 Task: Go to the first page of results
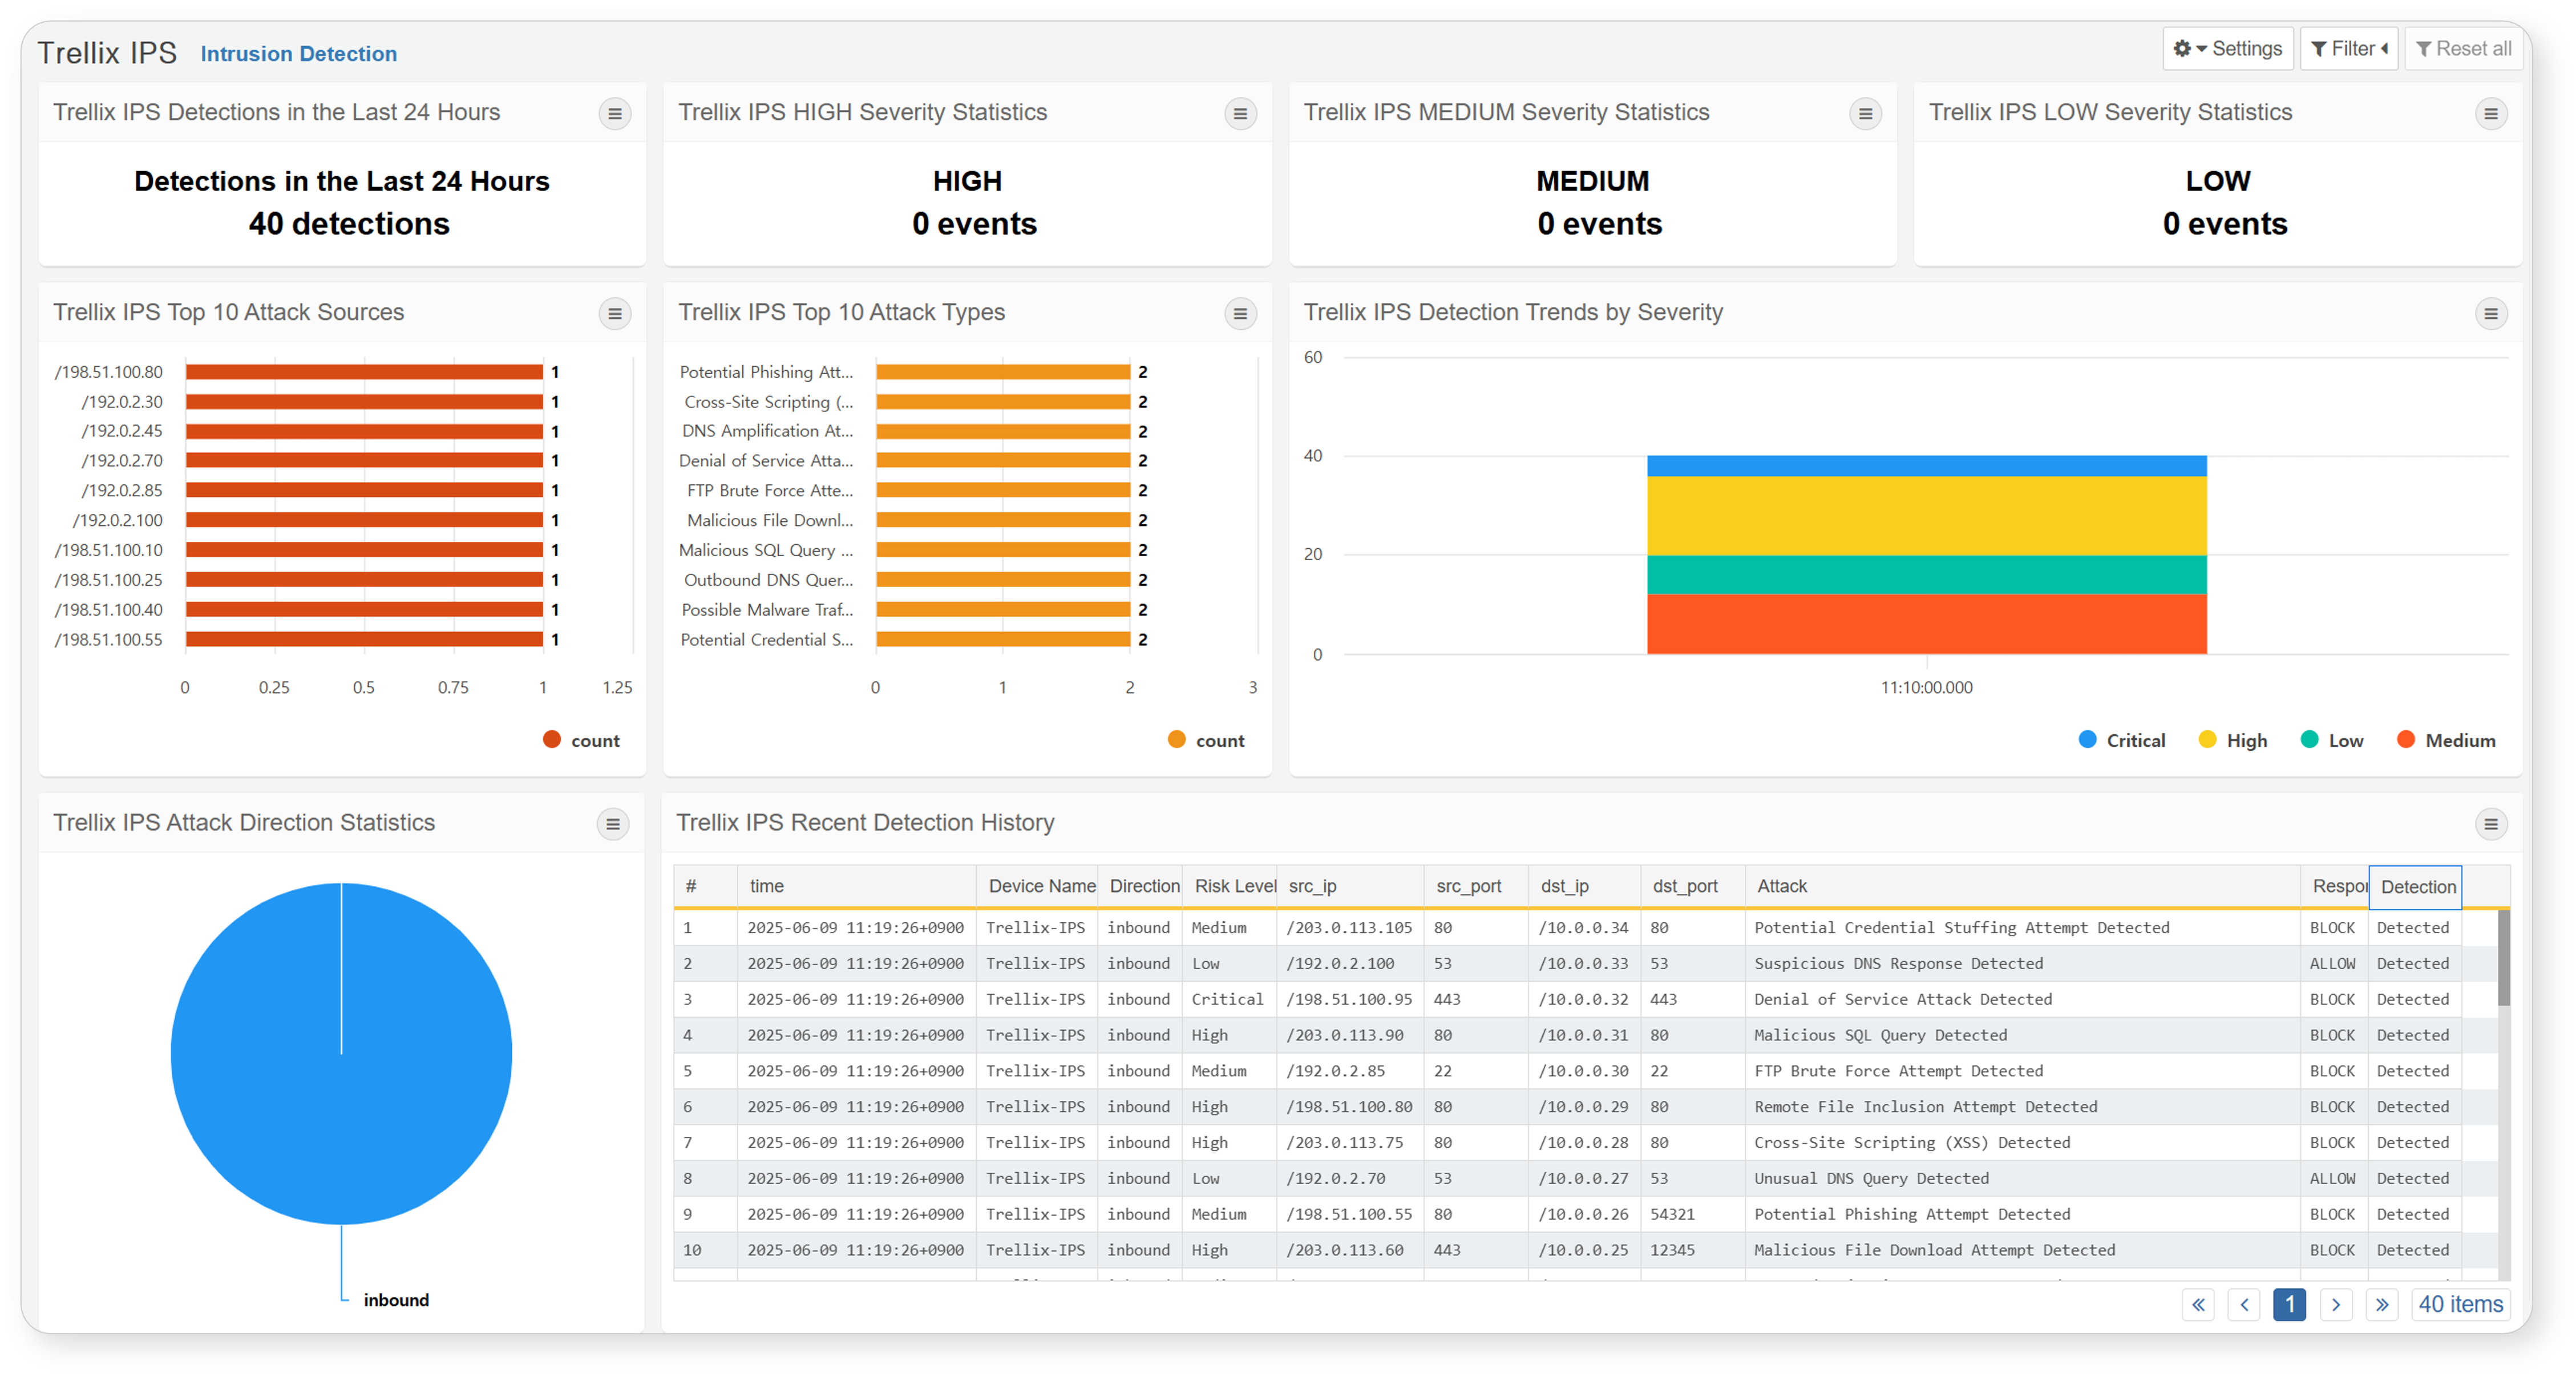[x=2198, y=1304]
